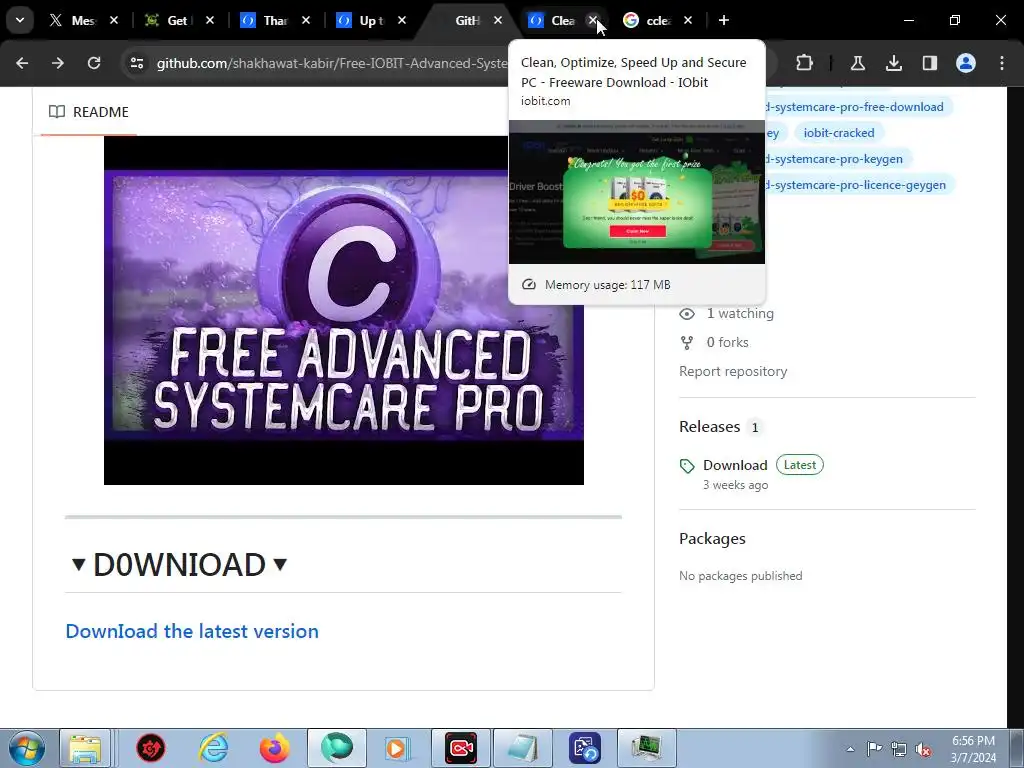Launch Firefox from the taskbar
Viewport: 1024px width, 768px height.
tap(275, 748)
